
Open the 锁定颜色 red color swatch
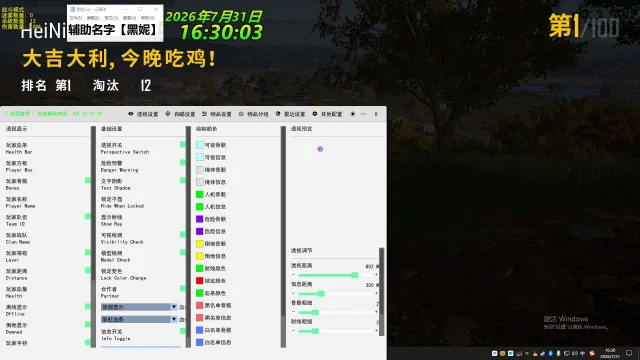pyautogui.click(x=200, y=280)
